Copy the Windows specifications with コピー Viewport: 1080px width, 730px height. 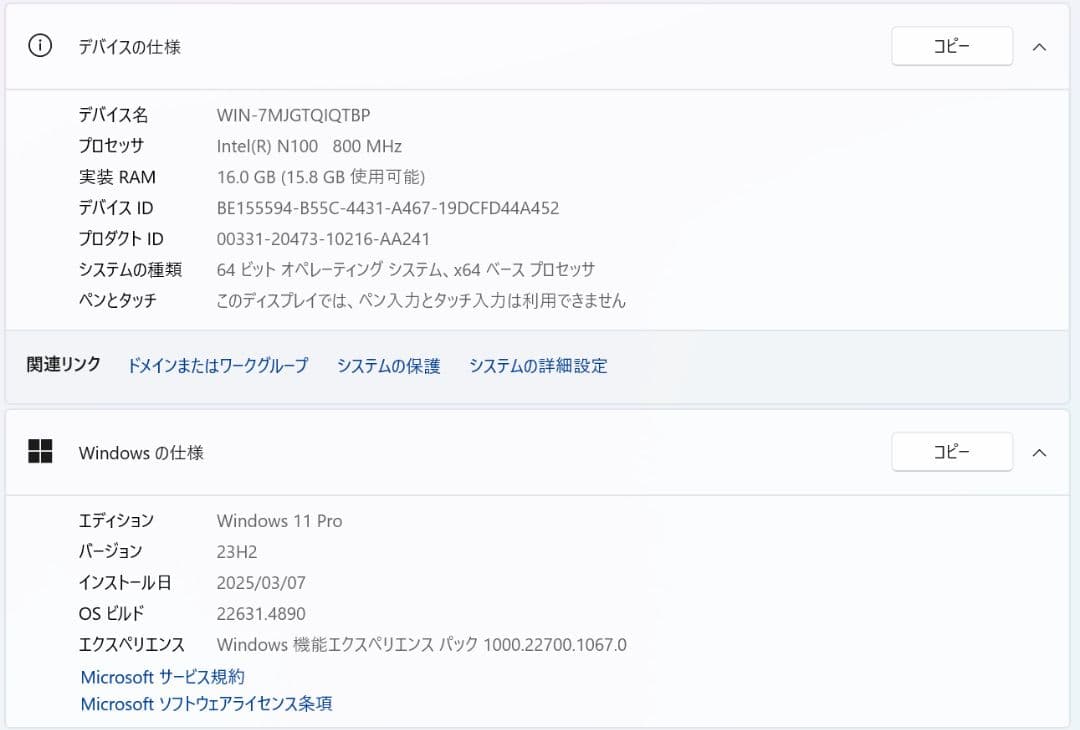951,451
